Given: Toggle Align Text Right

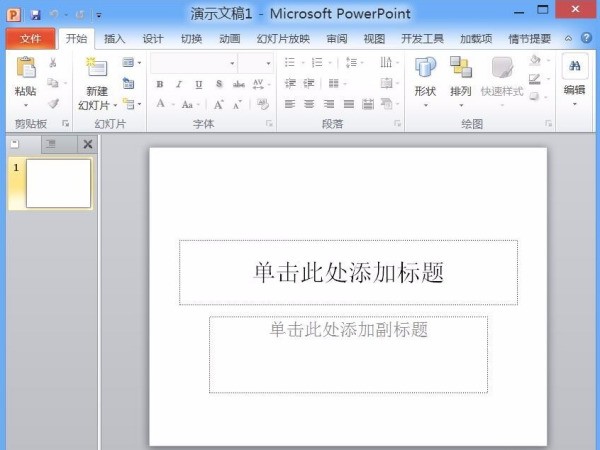Looking at the screenshot, I should (x=329, y=104).
